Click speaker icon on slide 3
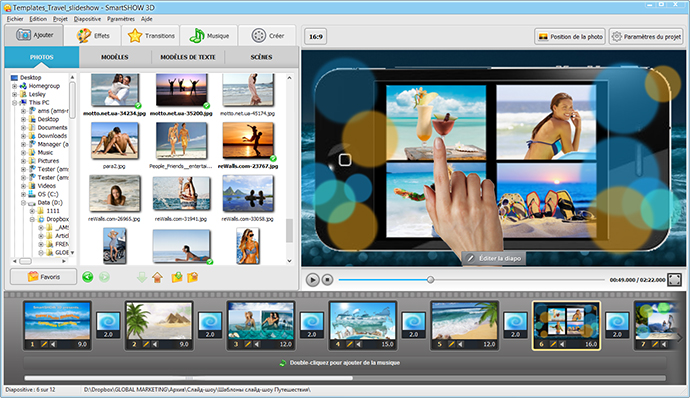 point(257,344)
